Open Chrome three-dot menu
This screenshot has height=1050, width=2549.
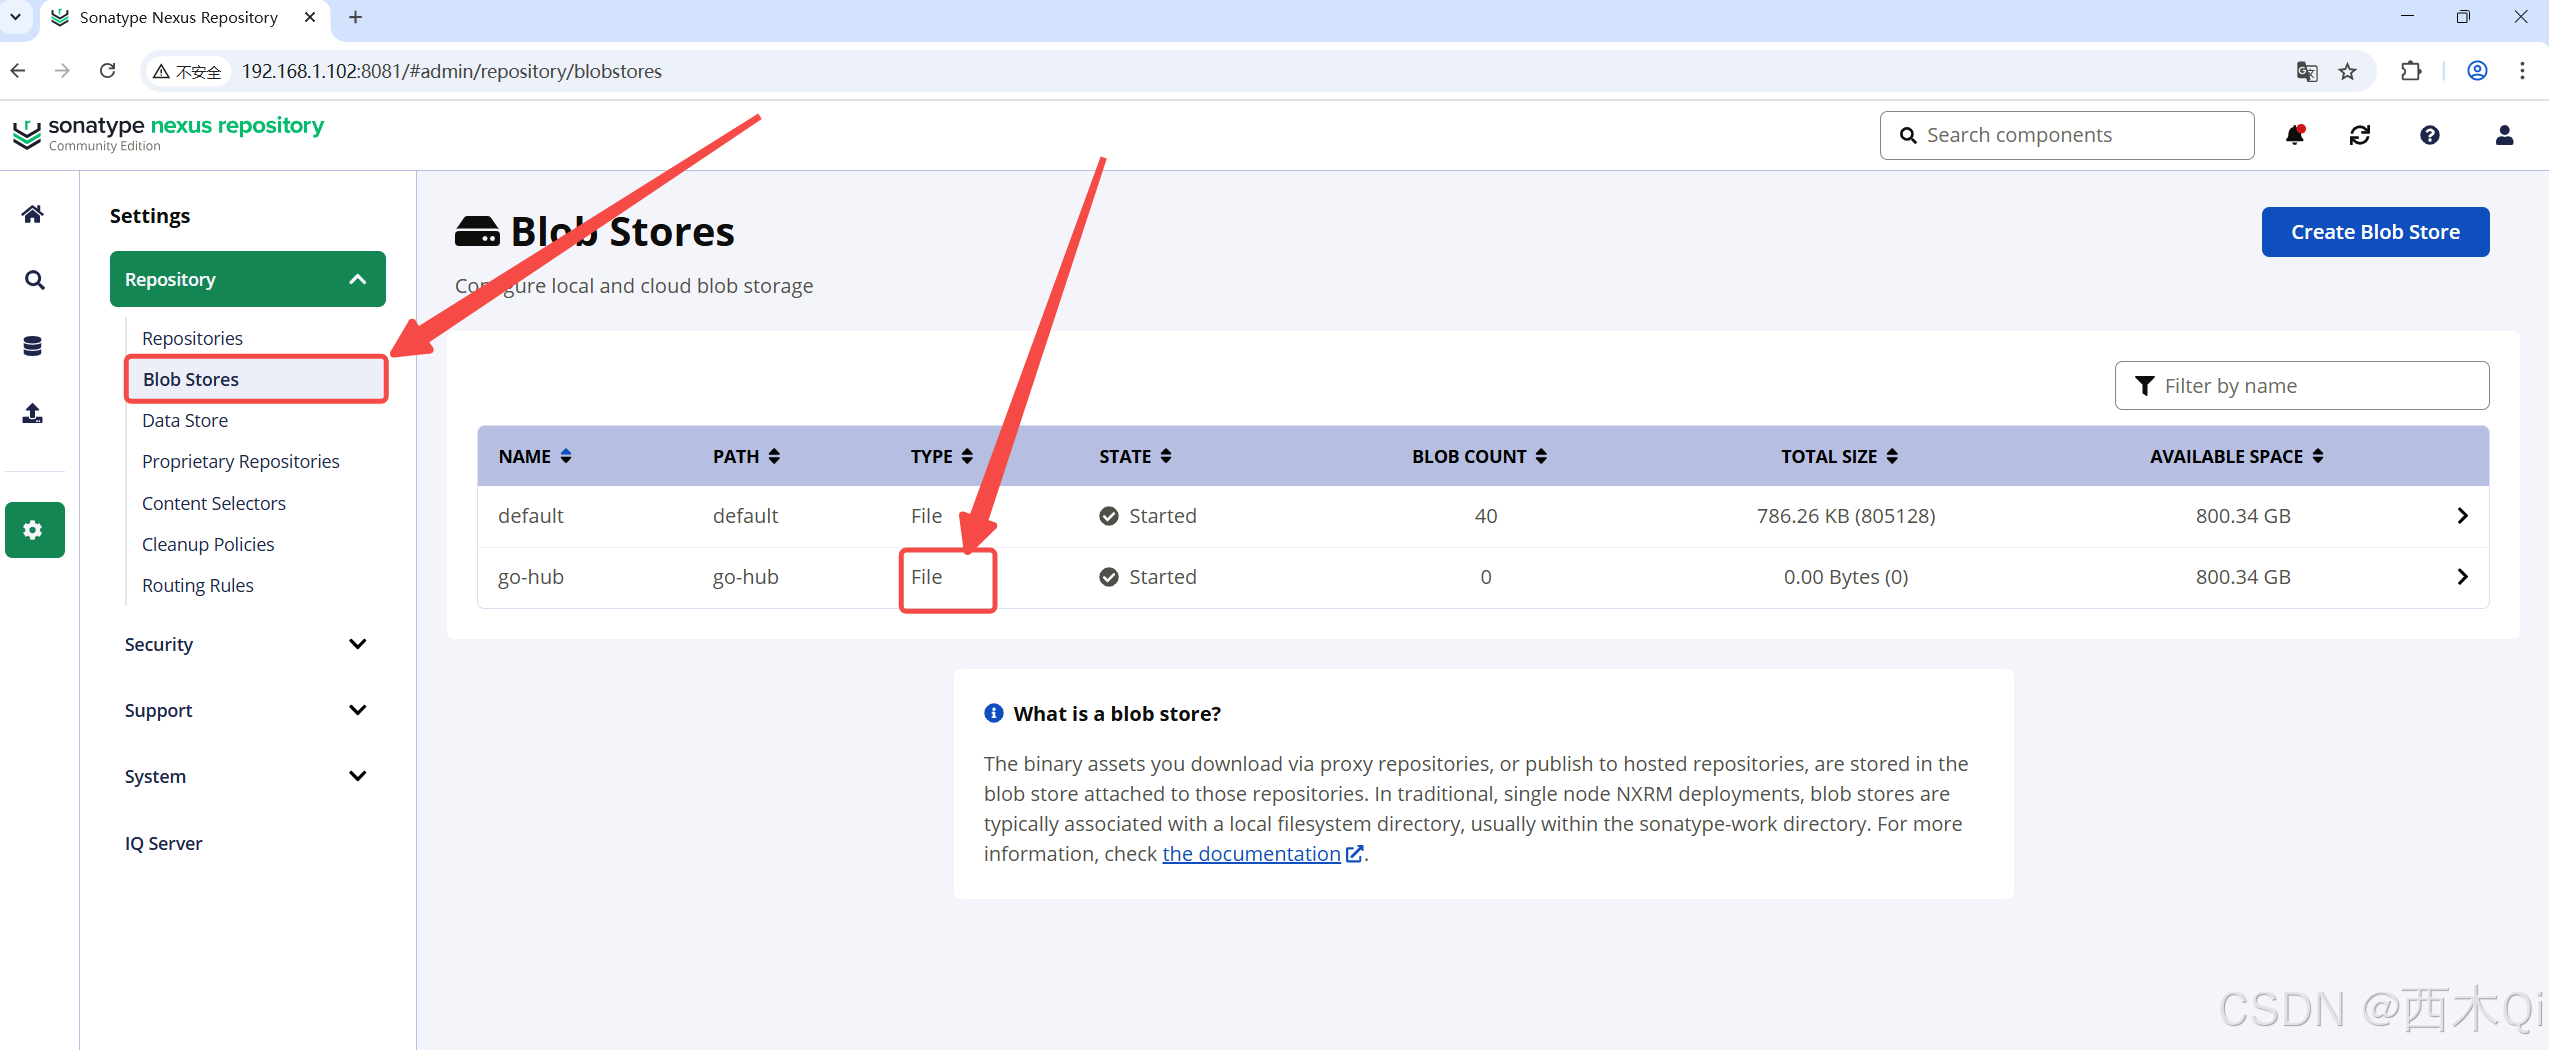(x=2523, y=71)
